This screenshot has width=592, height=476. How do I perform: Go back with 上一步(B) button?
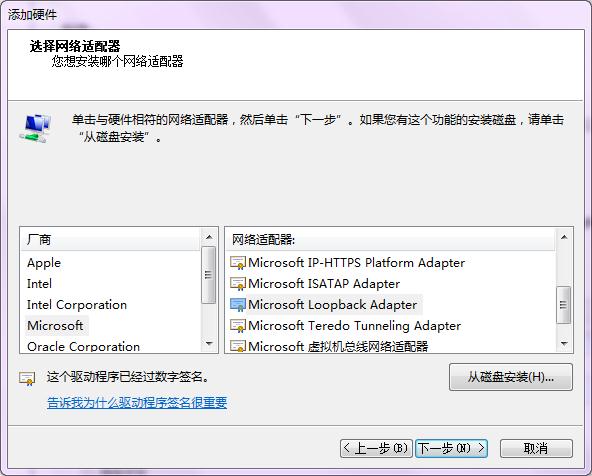tap(376, 449)
